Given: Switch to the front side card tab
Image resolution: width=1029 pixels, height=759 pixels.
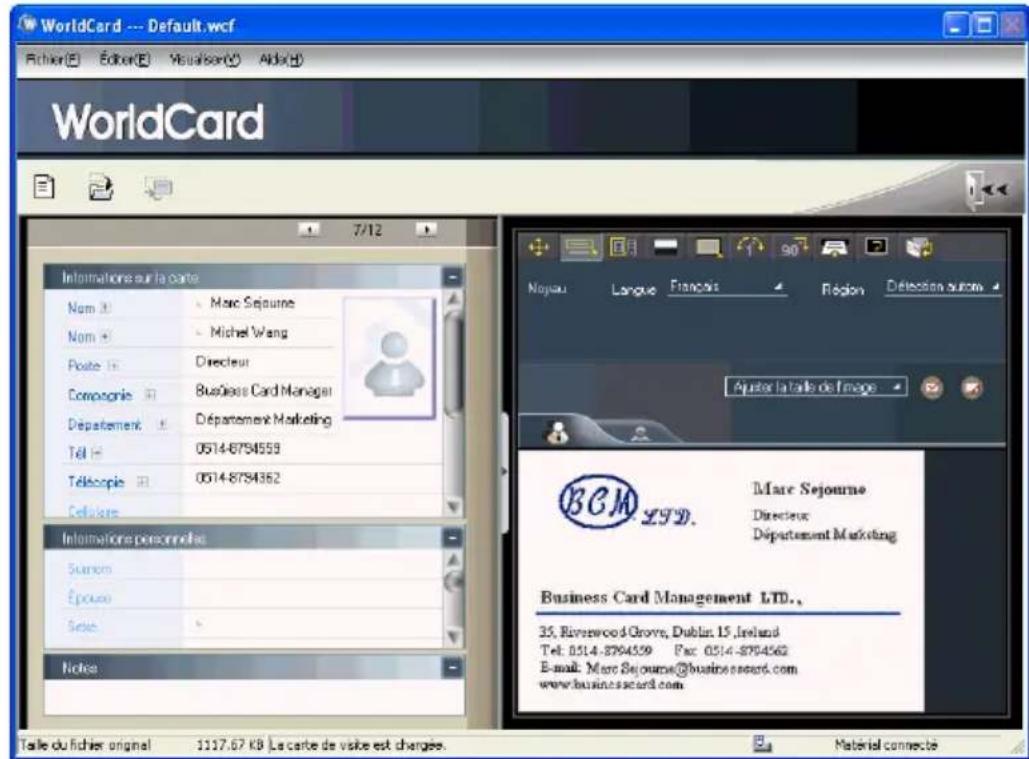Looking at the screenshot, I should coord(558,432).
